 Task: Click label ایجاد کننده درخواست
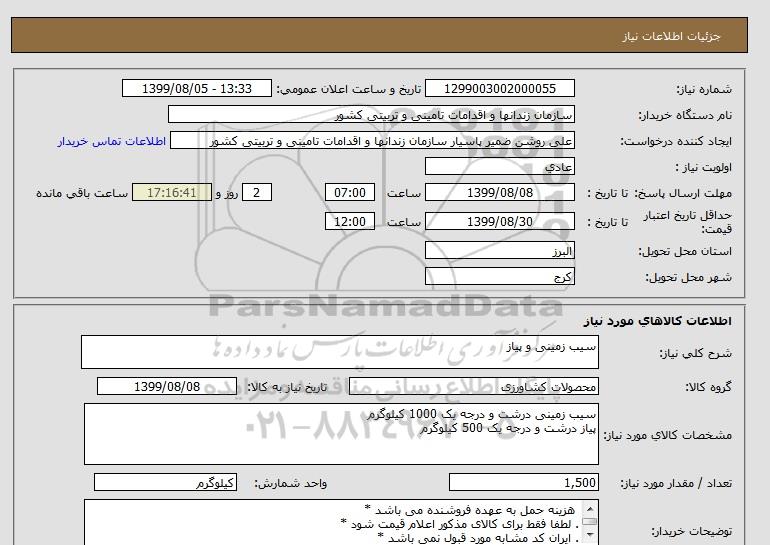coord(676,141)
